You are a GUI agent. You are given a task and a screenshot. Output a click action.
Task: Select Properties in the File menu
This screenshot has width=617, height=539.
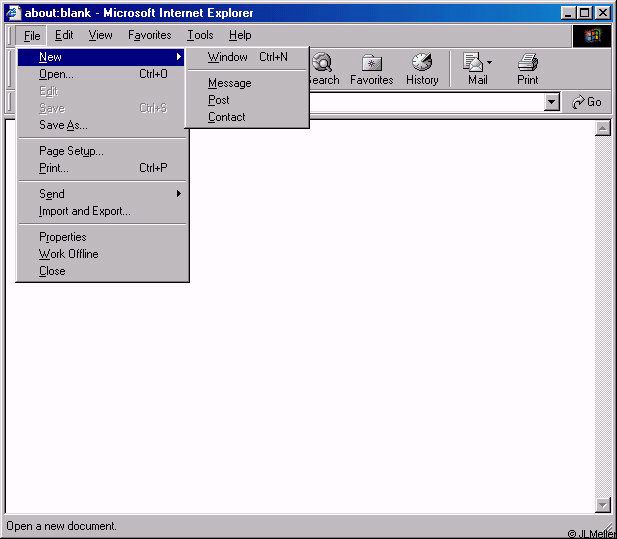102,237
